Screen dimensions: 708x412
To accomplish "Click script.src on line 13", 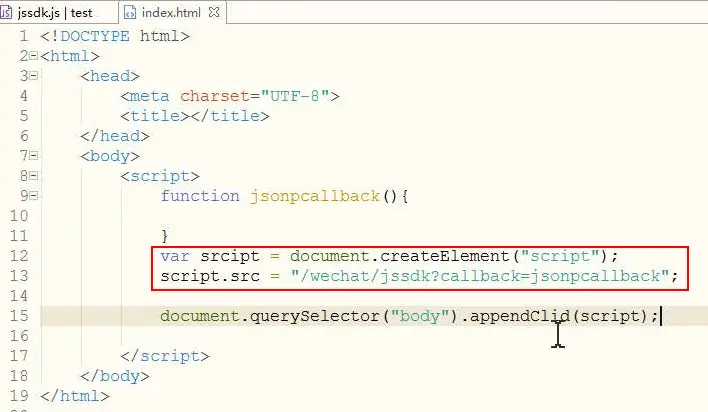I will tap(210, 276).
